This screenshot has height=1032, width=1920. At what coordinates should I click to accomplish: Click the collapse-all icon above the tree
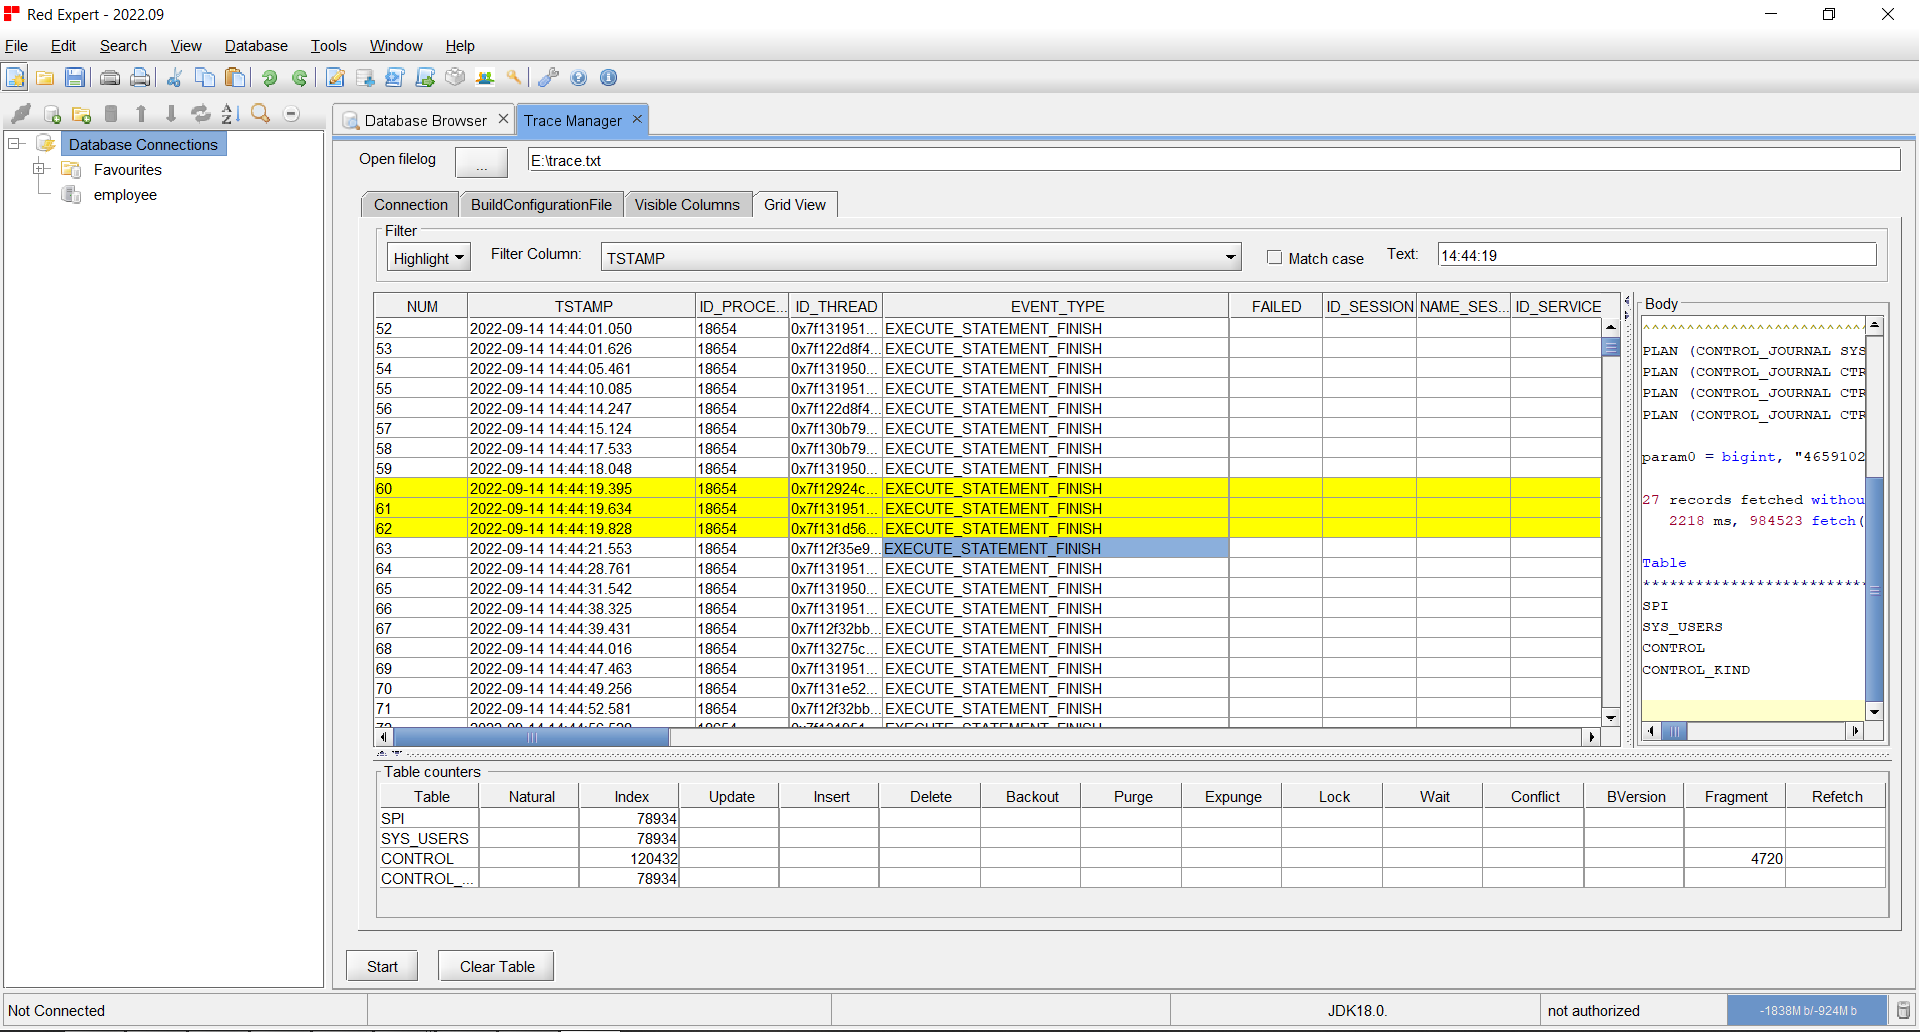(291, 114)
